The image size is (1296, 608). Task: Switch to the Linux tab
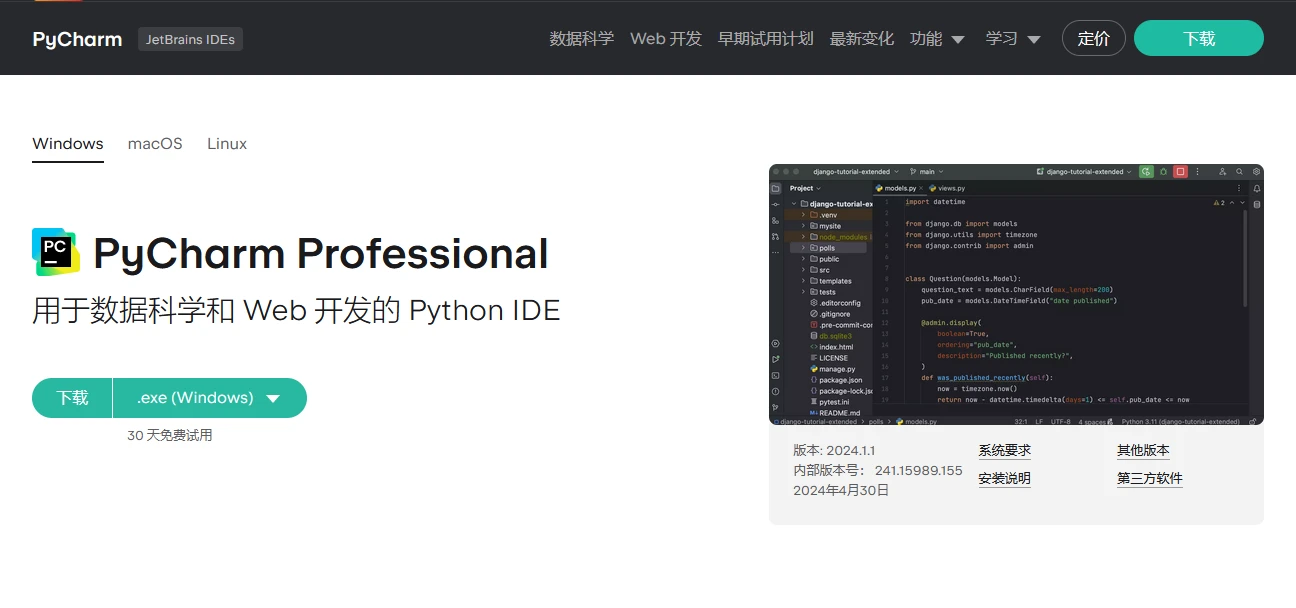coord(227,144)
